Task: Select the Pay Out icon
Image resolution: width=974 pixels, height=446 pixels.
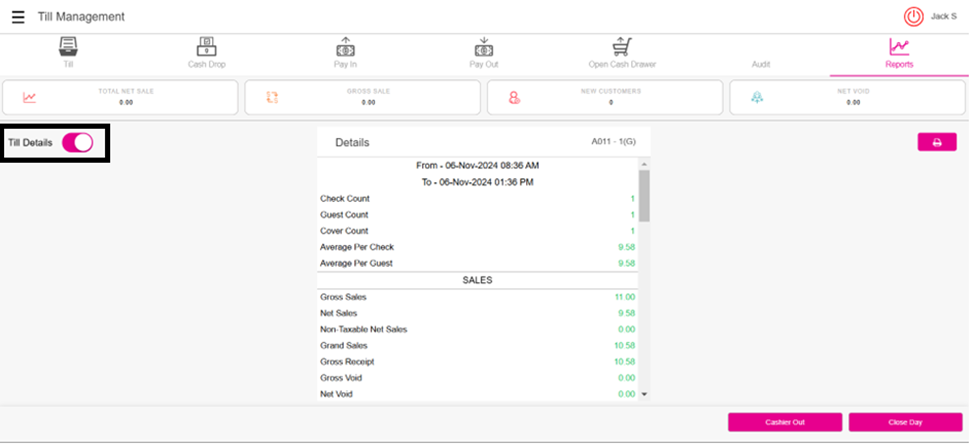Action: [484, 47]
